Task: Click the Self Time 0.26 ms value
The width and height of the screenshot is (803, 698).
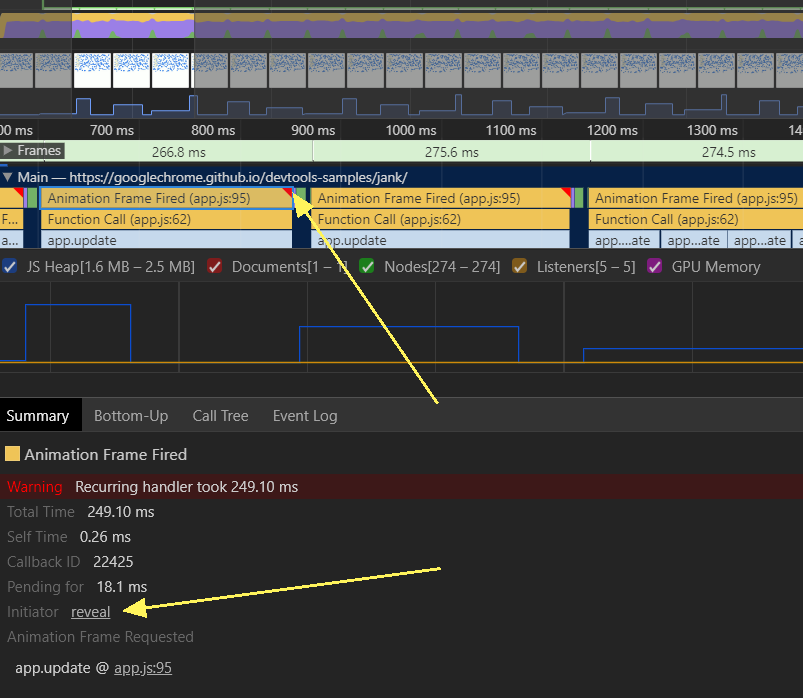Action: (105, 537)
